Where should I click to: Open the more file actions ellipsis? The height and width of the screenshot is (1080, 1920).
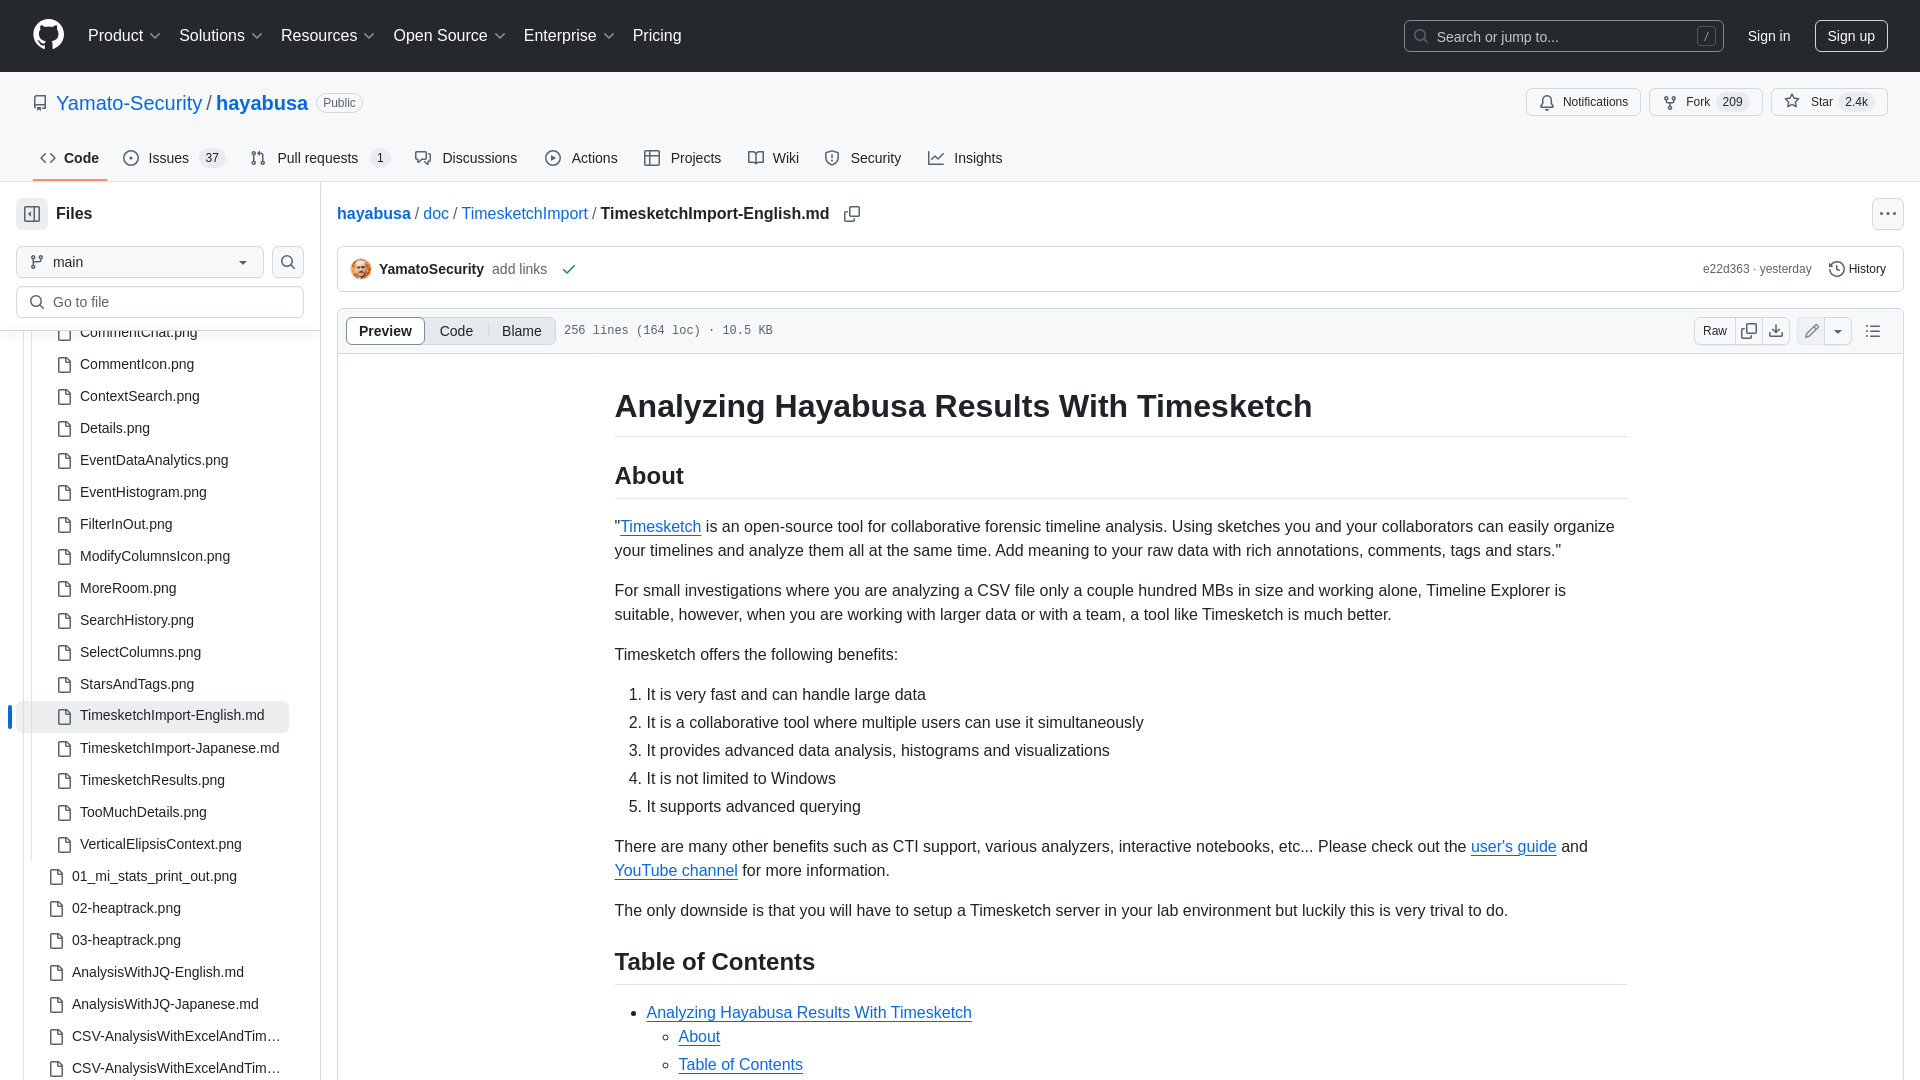pyautogui.click(x=1887, y=214)
